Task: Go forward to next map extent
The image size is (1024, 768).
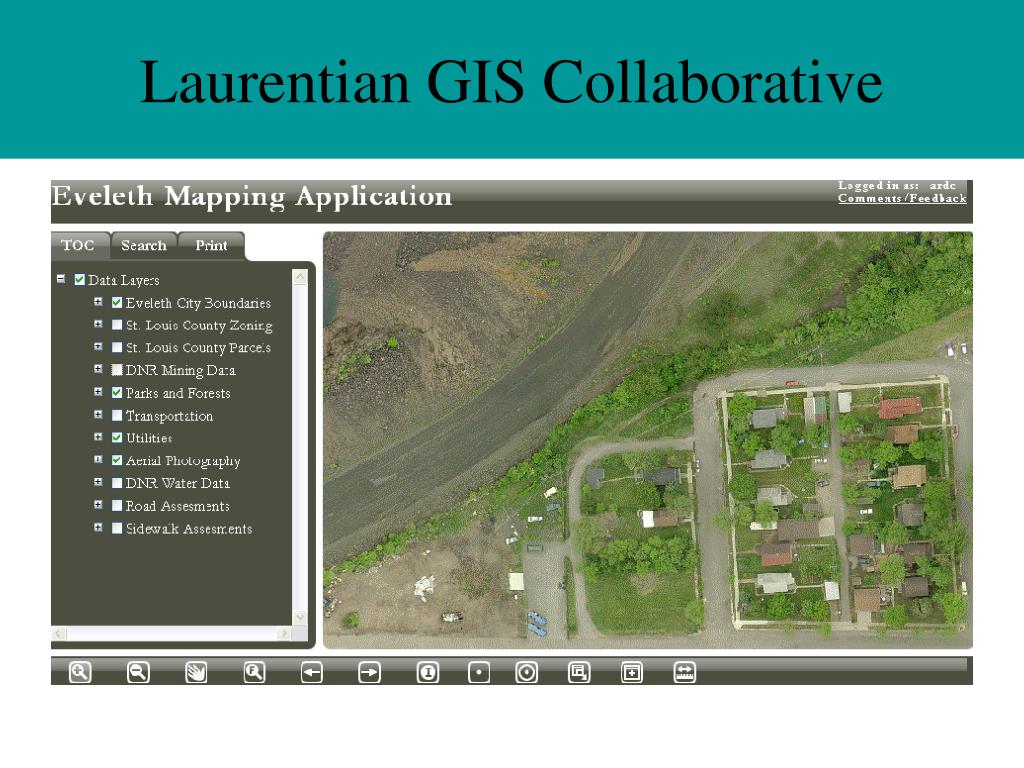Action: (x=370, y=672)
